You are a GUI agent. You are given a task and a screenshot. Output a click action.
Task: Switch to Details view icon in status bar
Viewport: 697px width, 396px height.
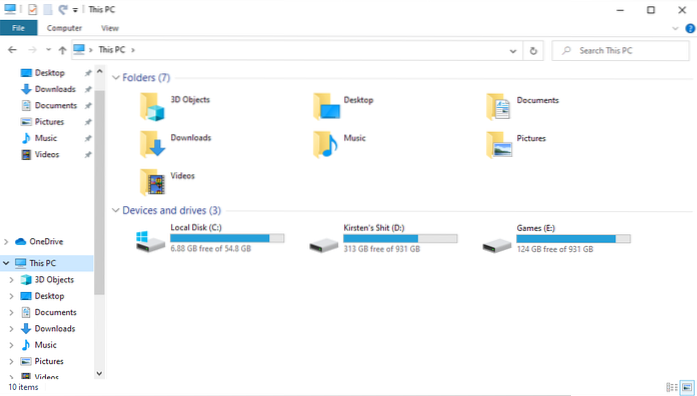click(x=672, y=387)
